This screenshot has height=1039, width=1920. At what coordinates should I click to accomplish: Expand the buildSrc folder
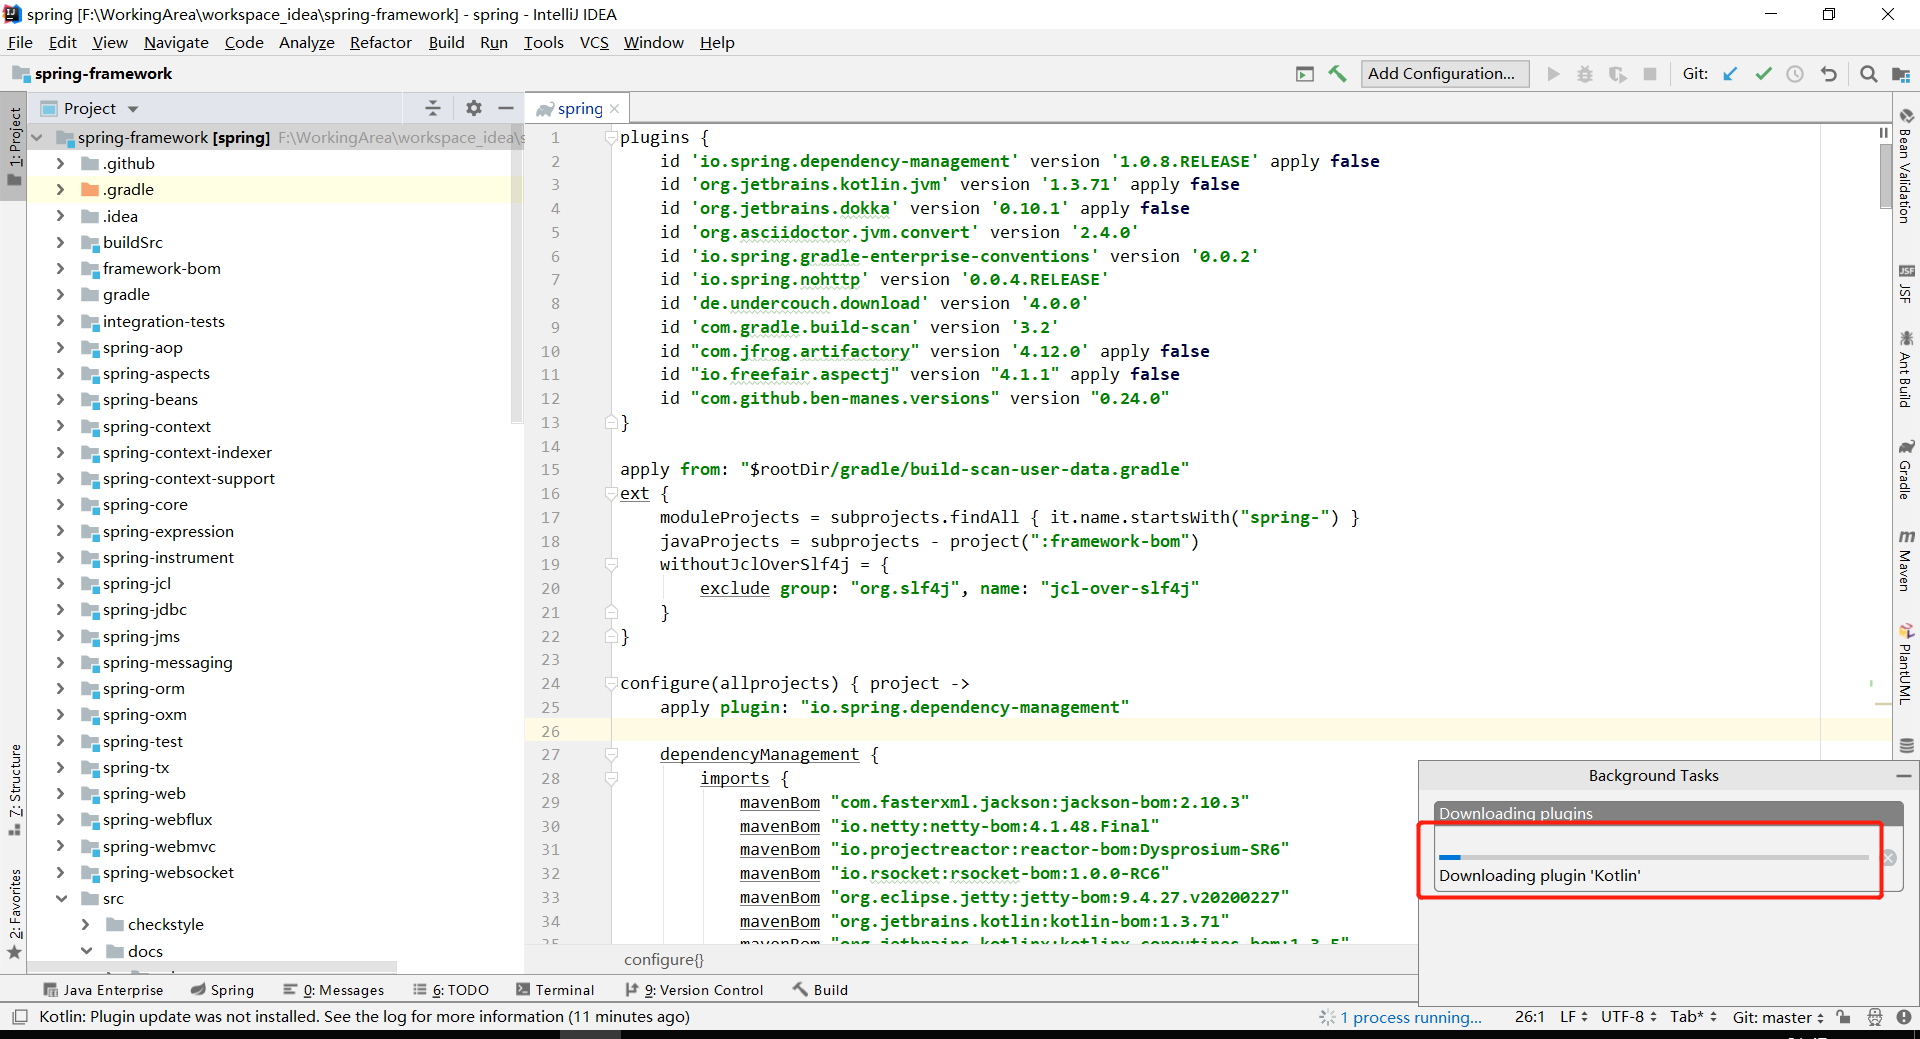[x=60, y=242]
